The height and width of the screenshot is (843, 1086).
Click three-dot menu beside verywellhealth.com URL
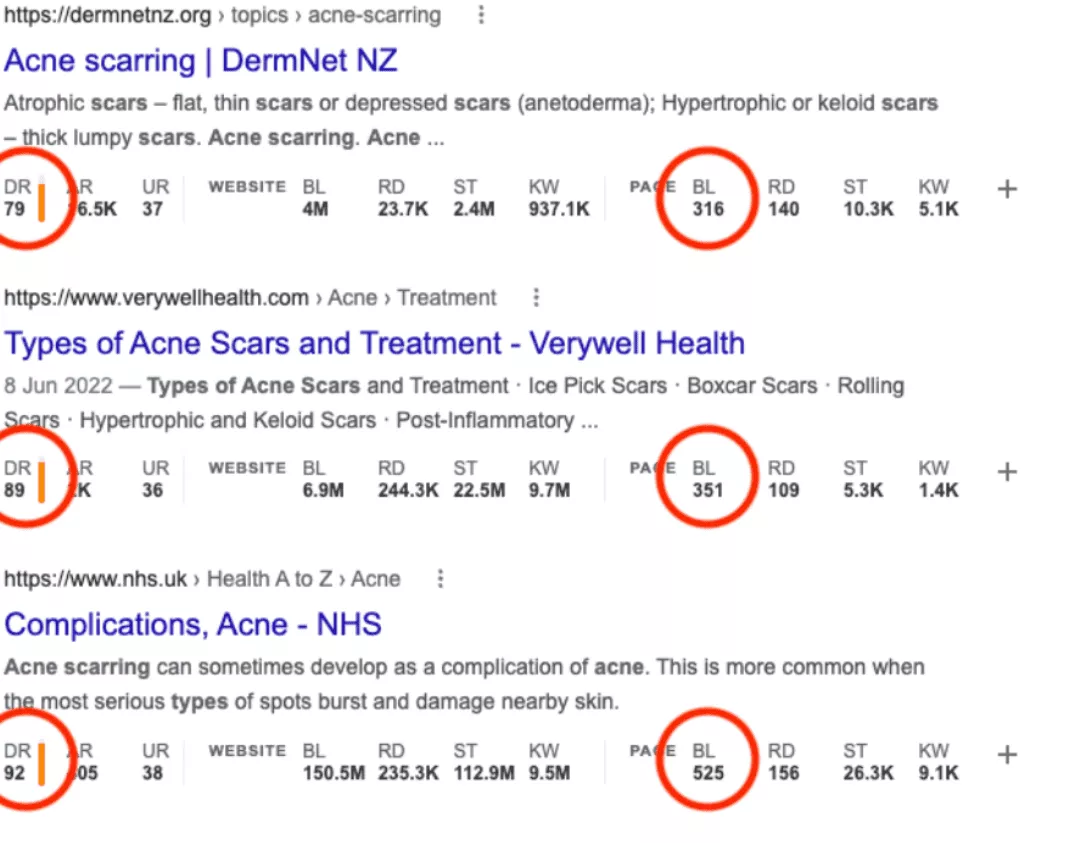(x=537, y=298)
